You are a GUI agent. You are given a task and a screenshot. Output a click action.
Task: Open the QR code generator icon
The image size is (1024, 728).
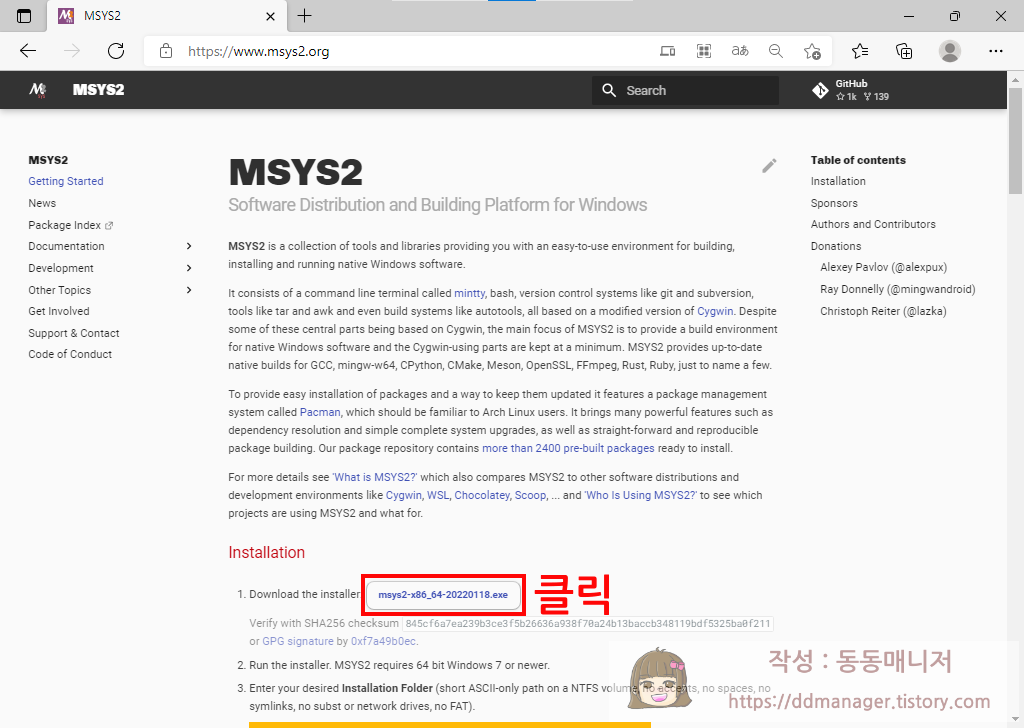click(x=704, y=51)
